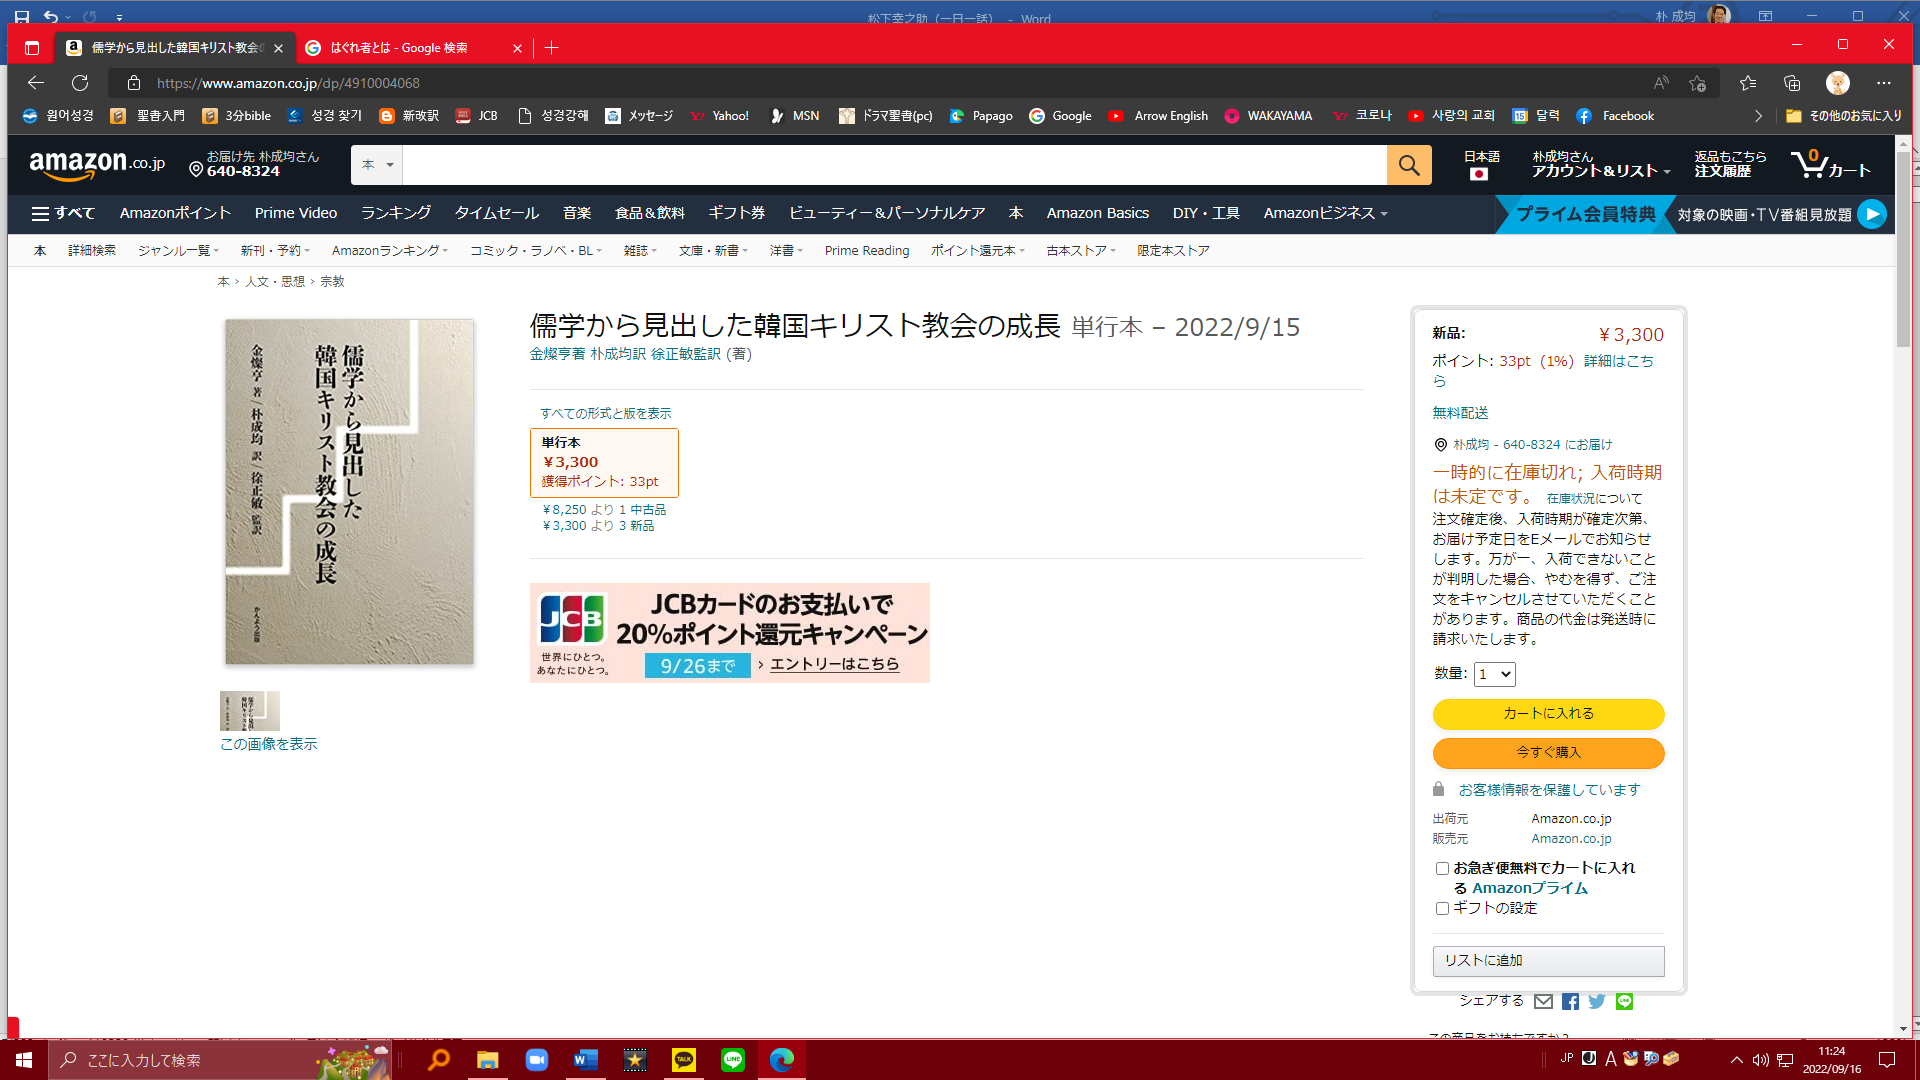Open the Facebook bookmark
This screenshot has width=1920, height=1080.
pyautogui.click(x=1615, y=116)
